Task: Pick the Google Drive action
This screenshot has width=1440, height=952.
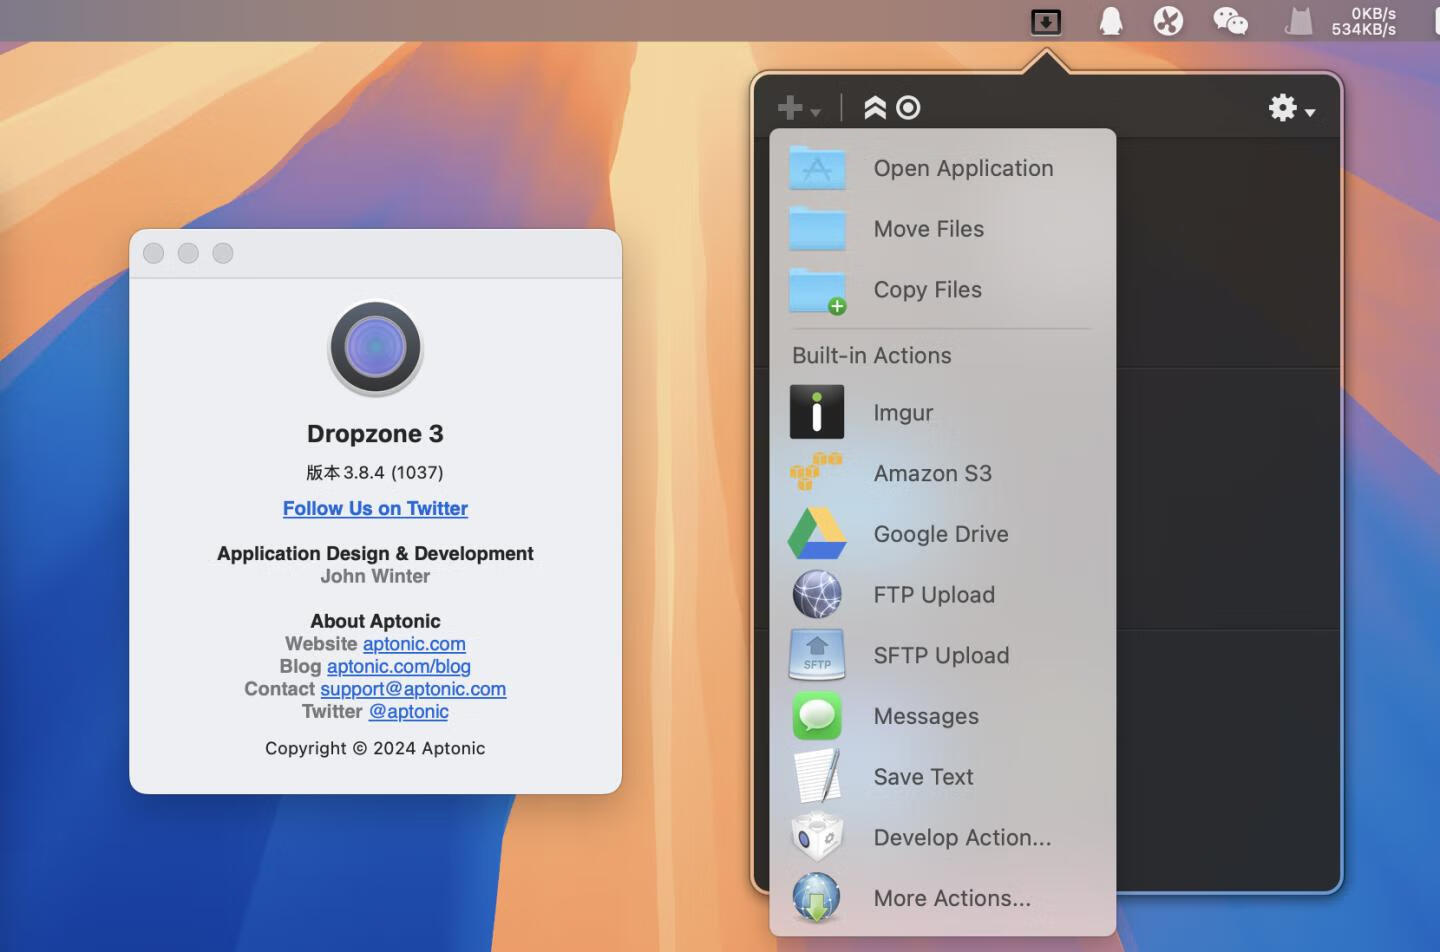Action: [942, 534]
